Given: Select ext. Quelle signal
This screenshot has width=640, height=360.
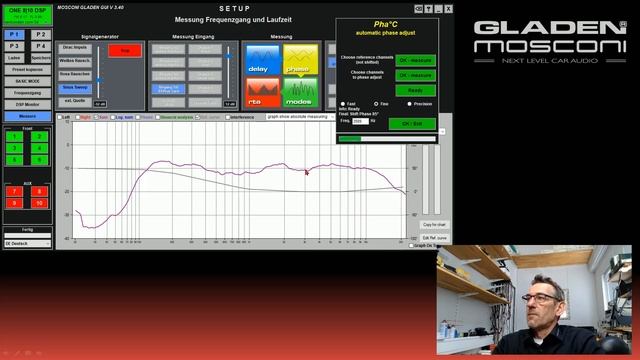Looking at the screenshot, I should point(75,101).
